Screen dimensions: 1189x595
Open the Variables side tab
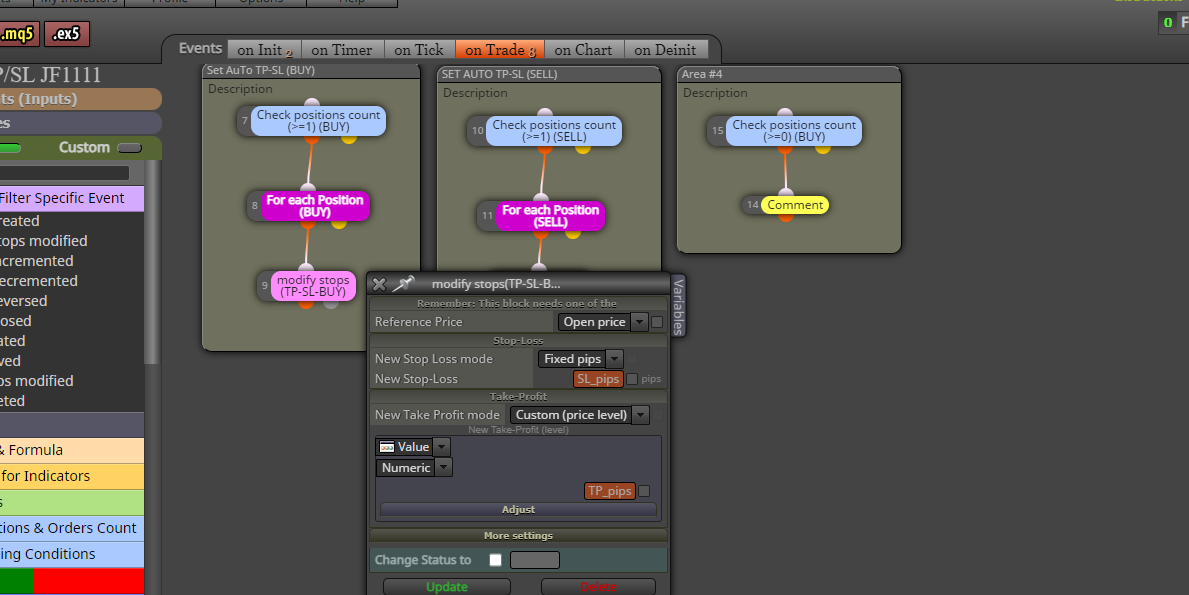(x=678, y=305)
